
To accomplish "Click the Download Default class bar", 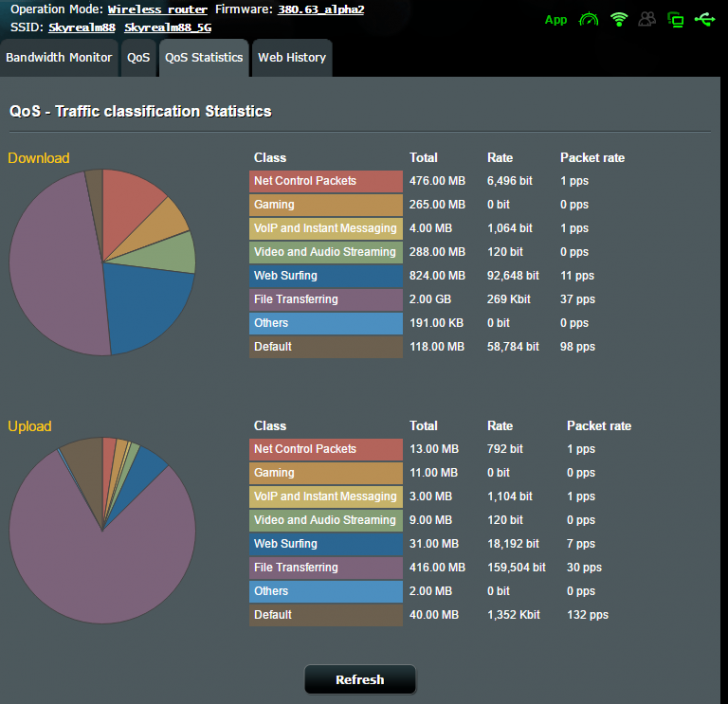I will (x=326, y=347).
